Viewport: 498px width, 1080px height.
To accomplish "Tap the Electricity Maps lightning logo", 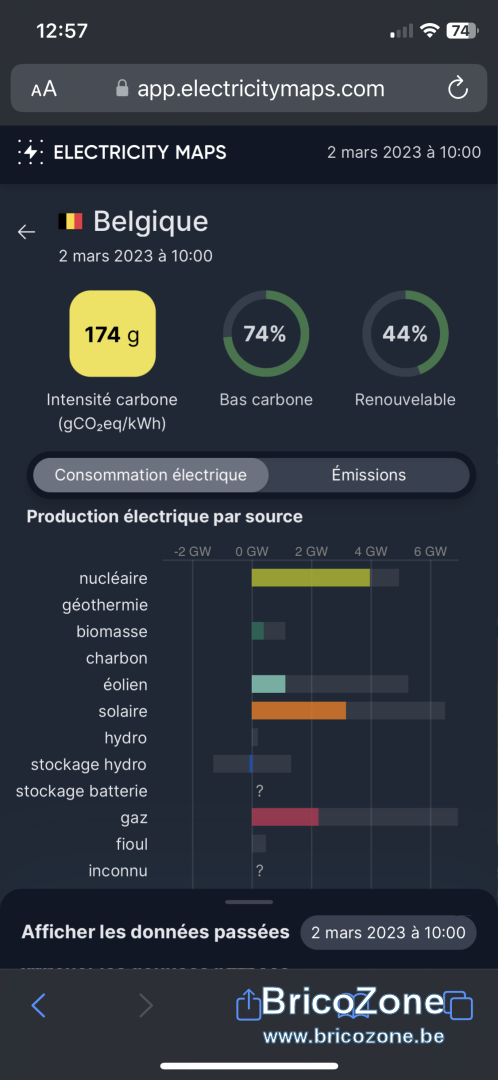I will click(x=30, y=152).
